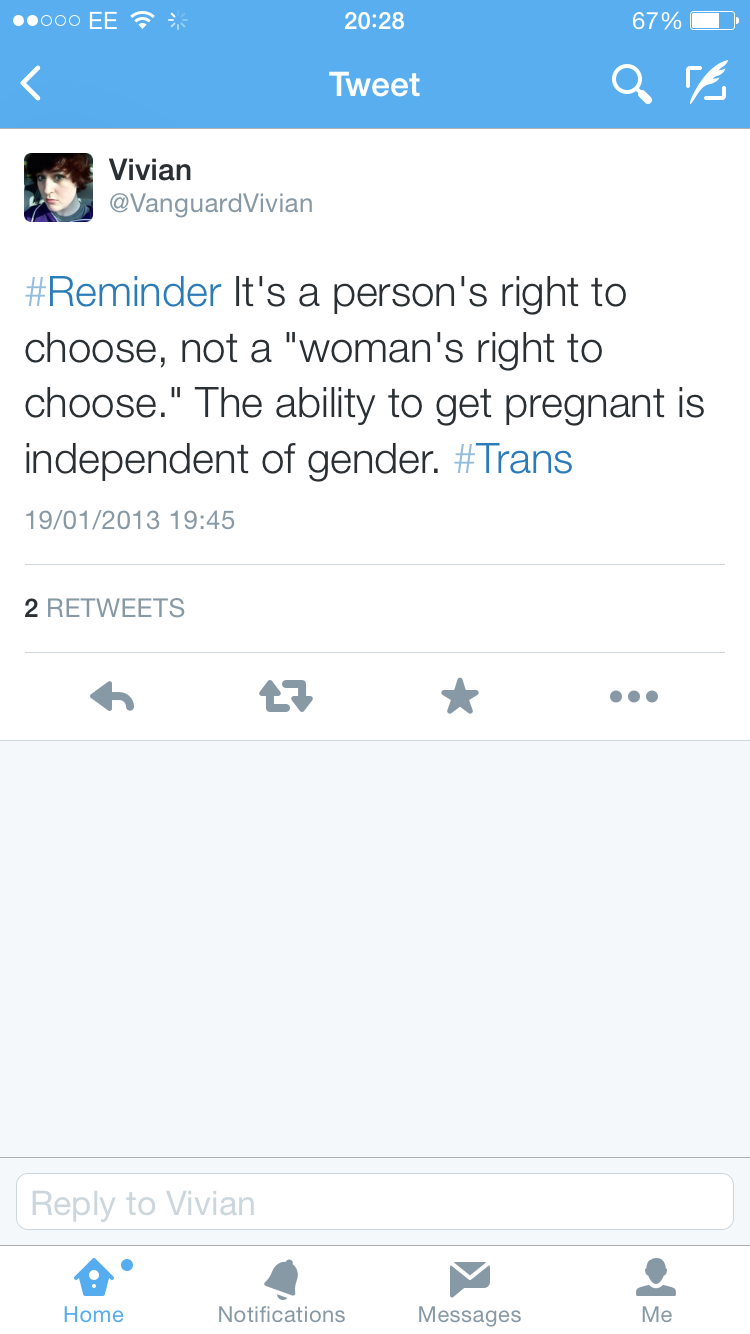Tap the Wi-Fi status icon

coord(143,21)
